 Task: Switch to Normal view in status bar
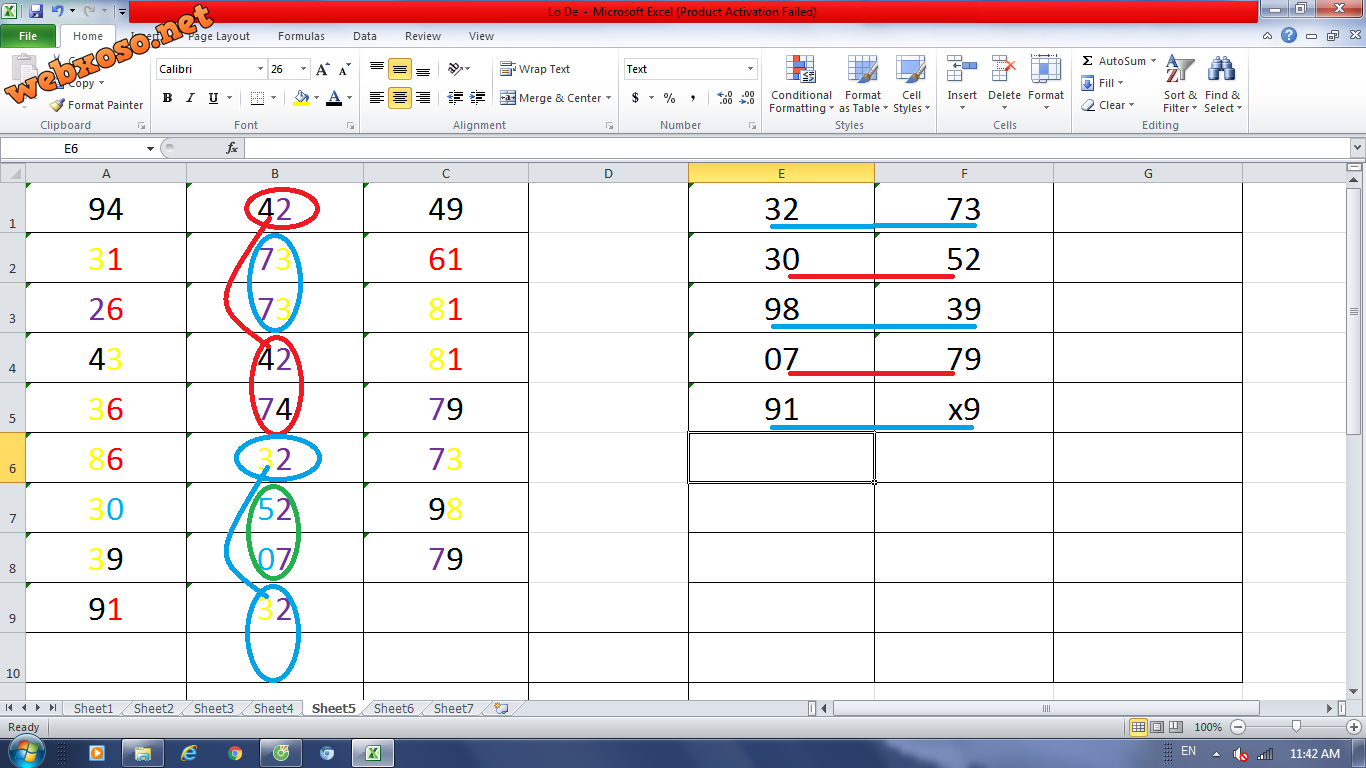[1137, 727]
